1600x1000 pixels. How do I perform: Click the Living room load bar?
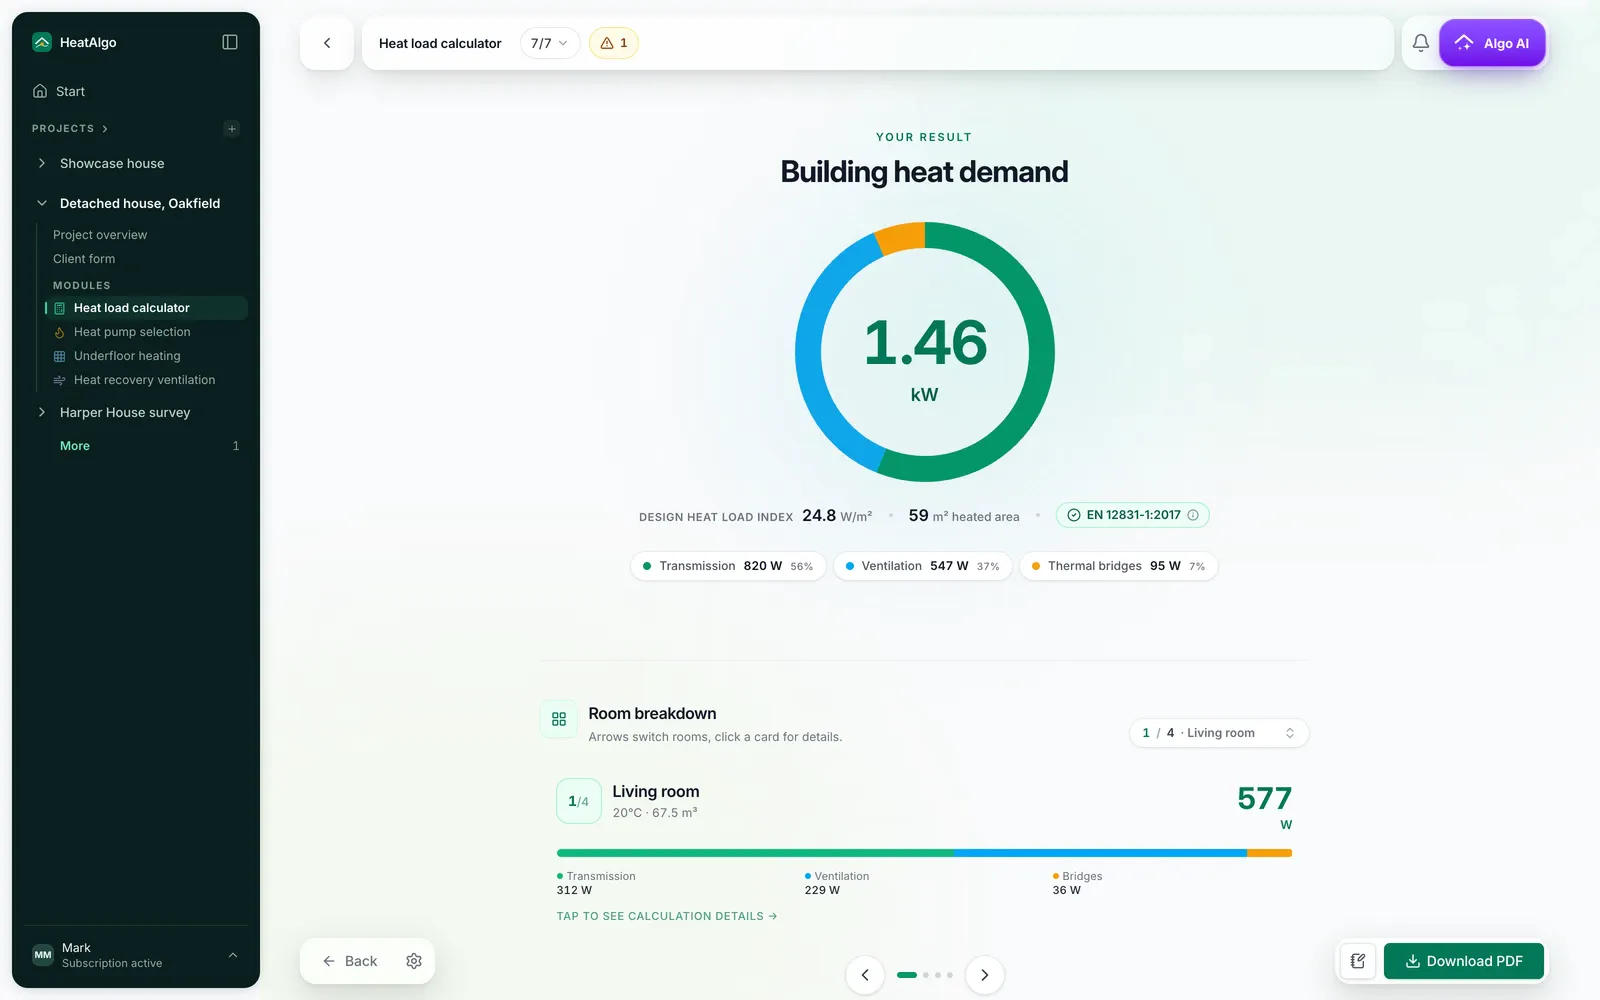click(x=924, y=853)
